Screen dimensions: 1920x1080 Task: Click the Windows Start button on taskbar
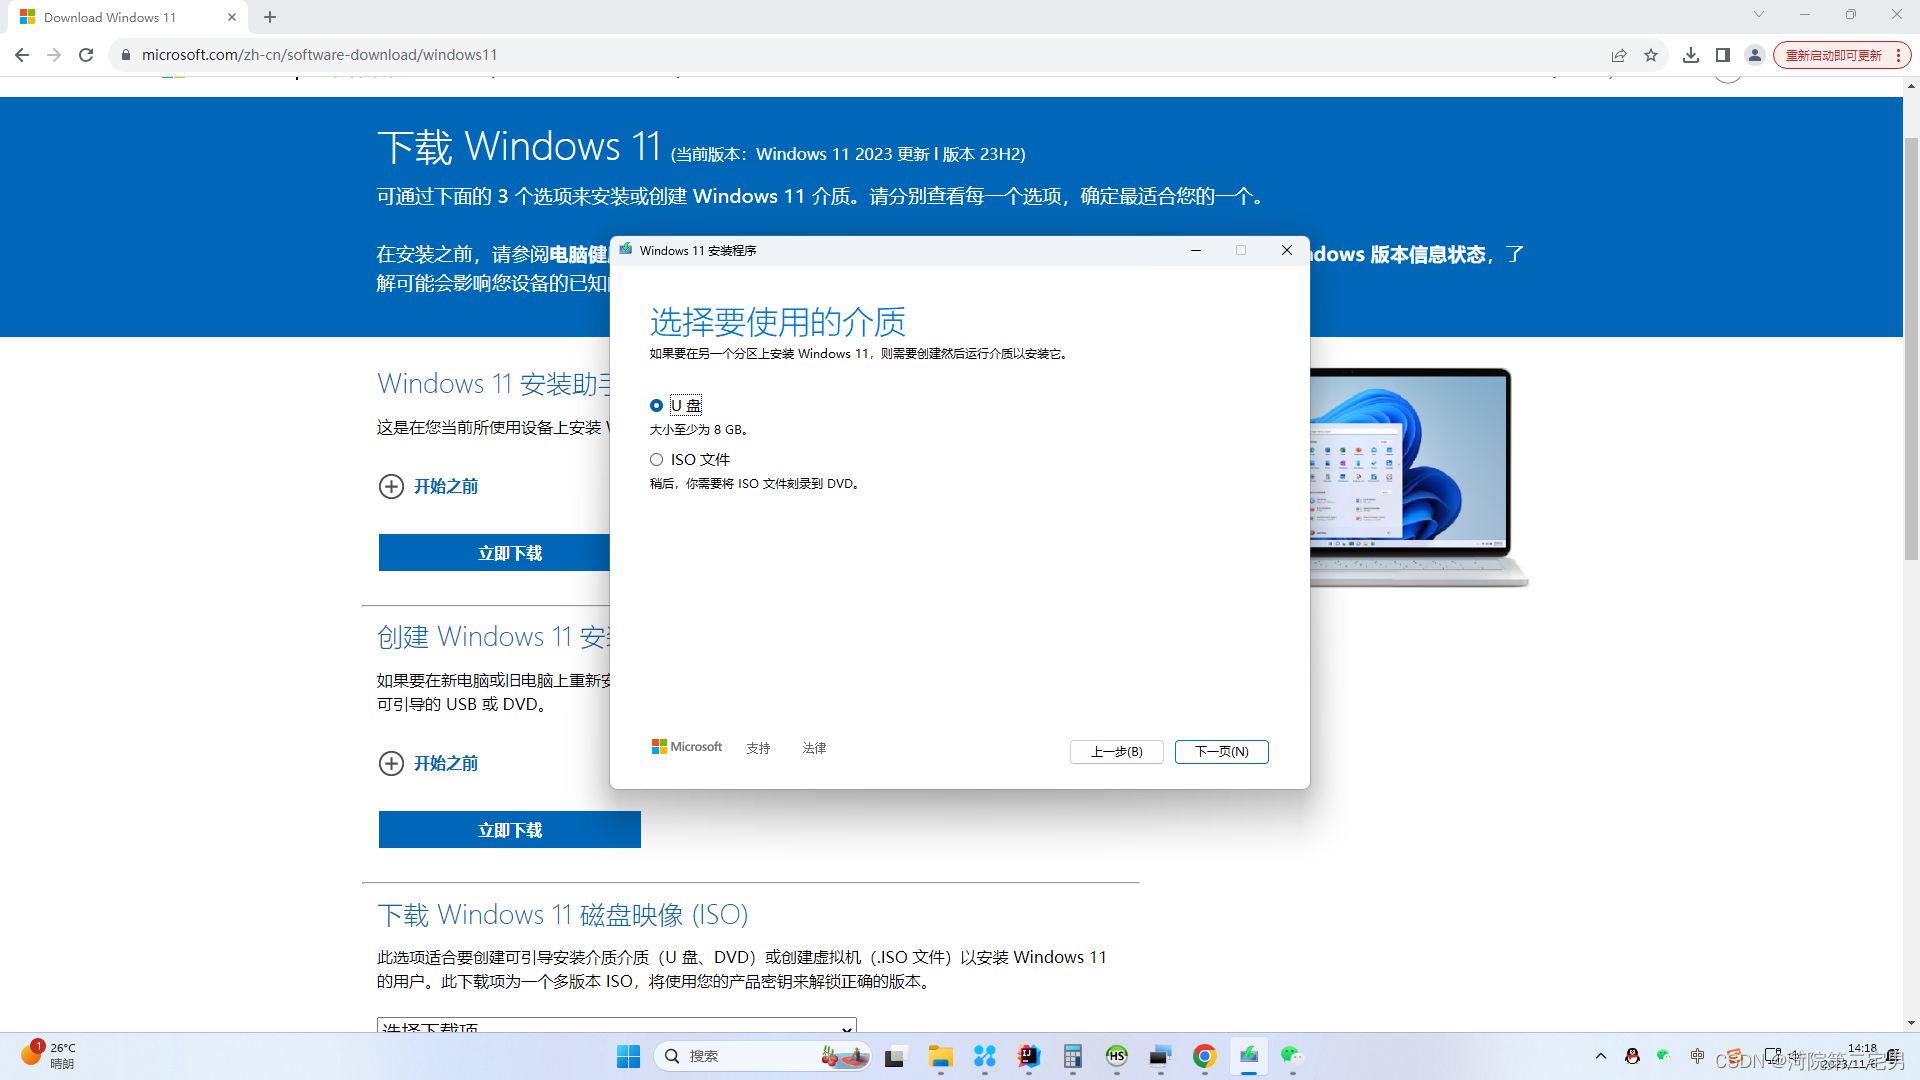click(628, 1056)
